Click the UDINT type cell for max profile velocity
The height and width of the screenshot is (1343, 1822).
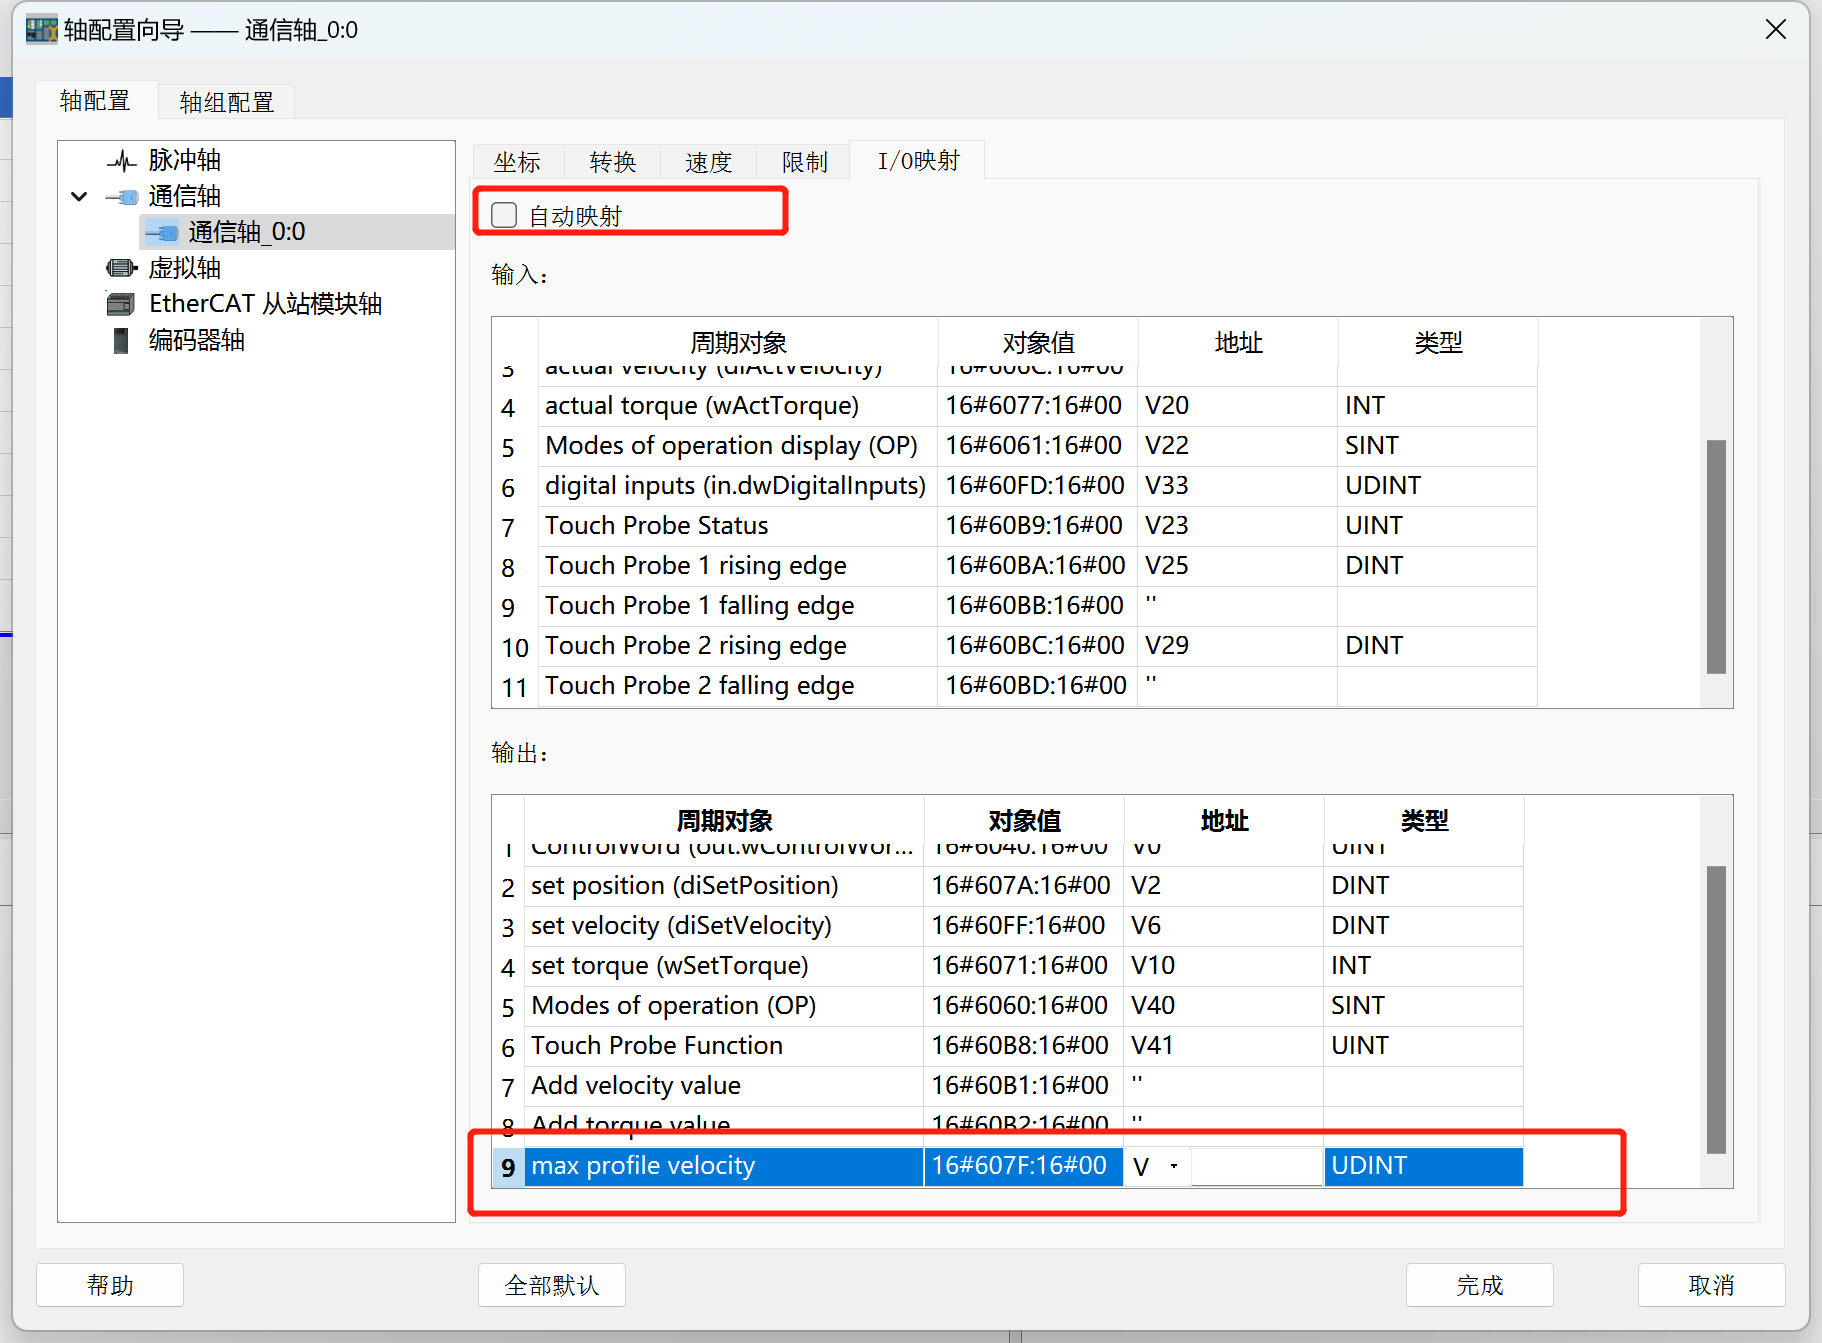click(1423, 1166)
